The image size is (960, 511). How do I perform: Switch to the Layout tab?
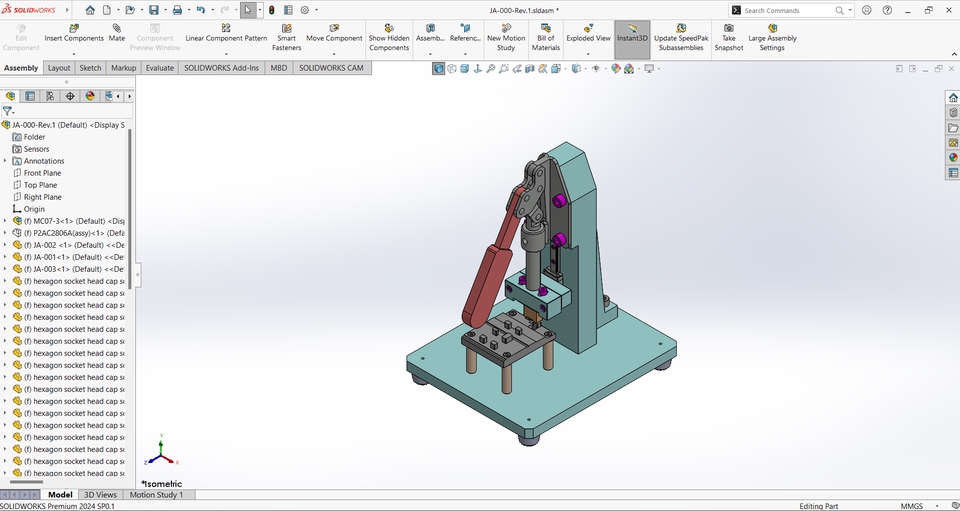coord(59,68)
